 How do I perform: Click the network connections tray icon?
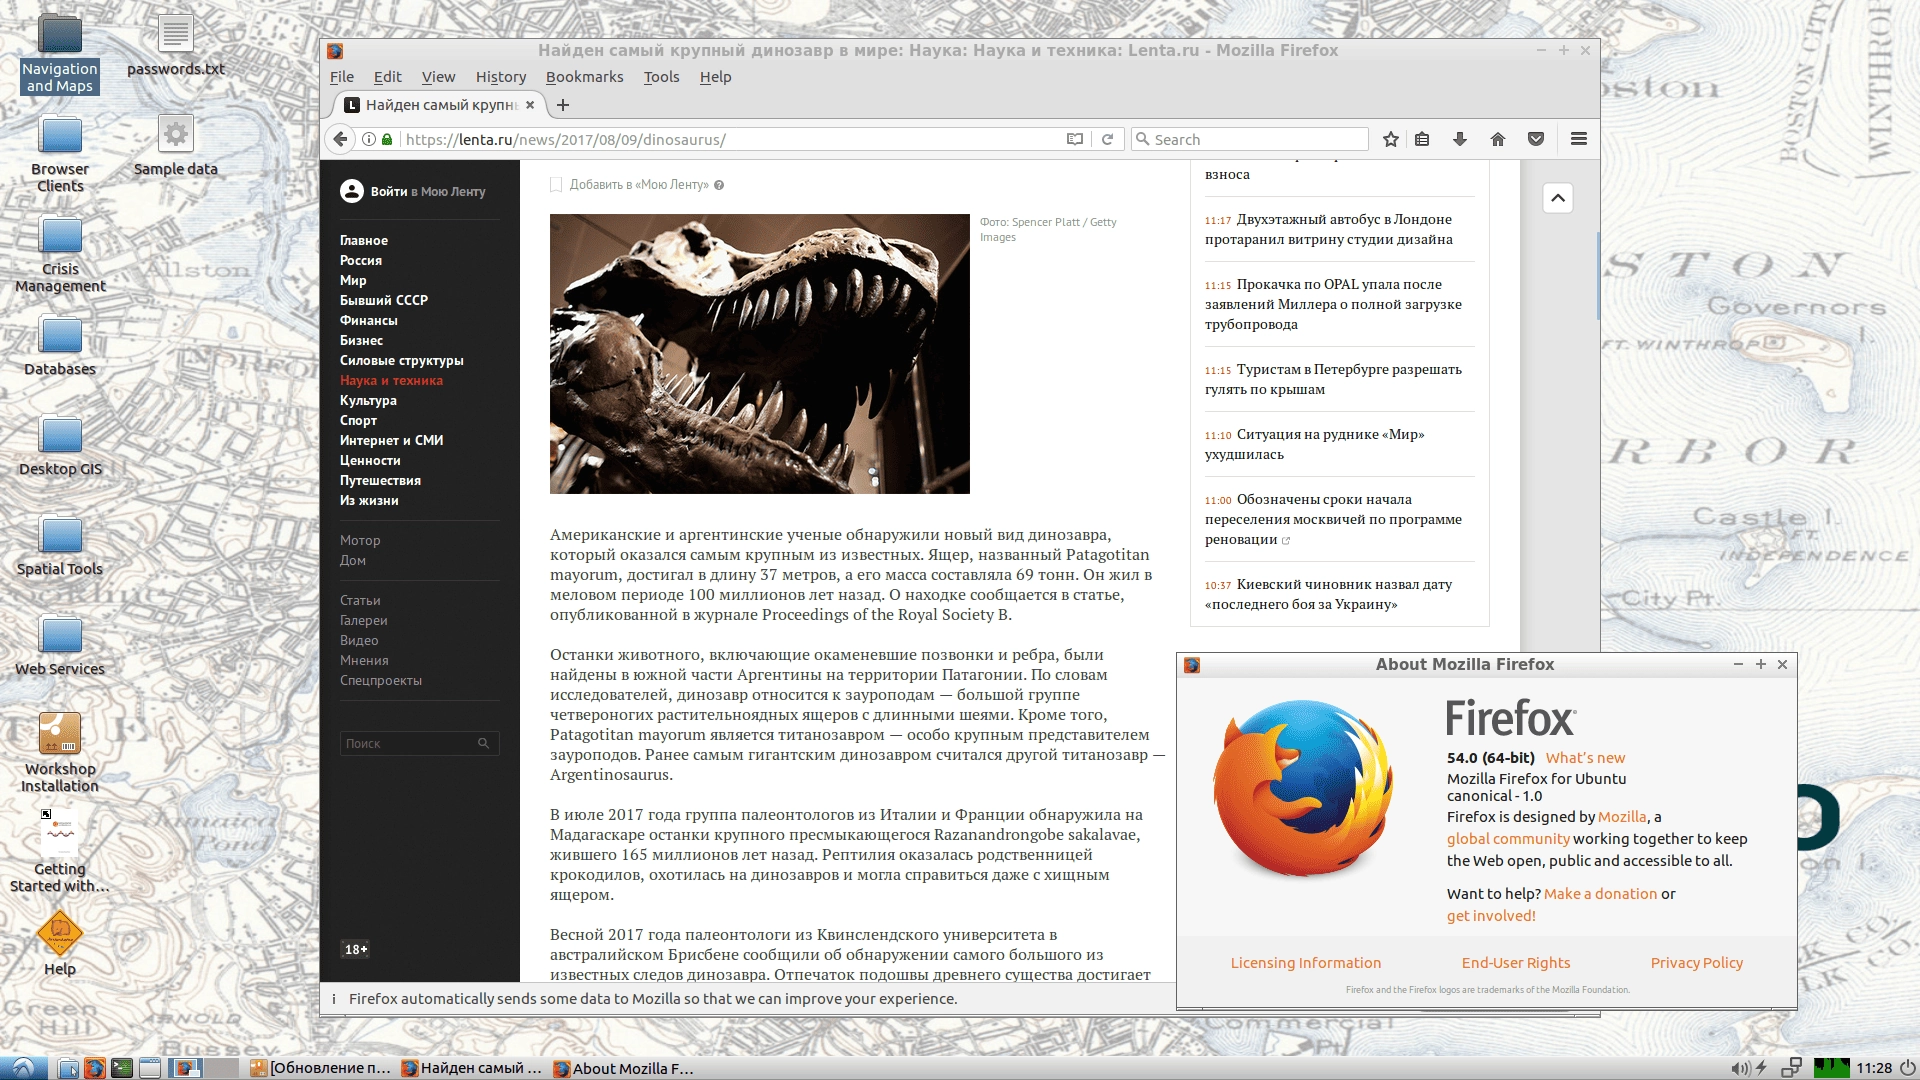pyautogui.click(x=1791, y=1068)
